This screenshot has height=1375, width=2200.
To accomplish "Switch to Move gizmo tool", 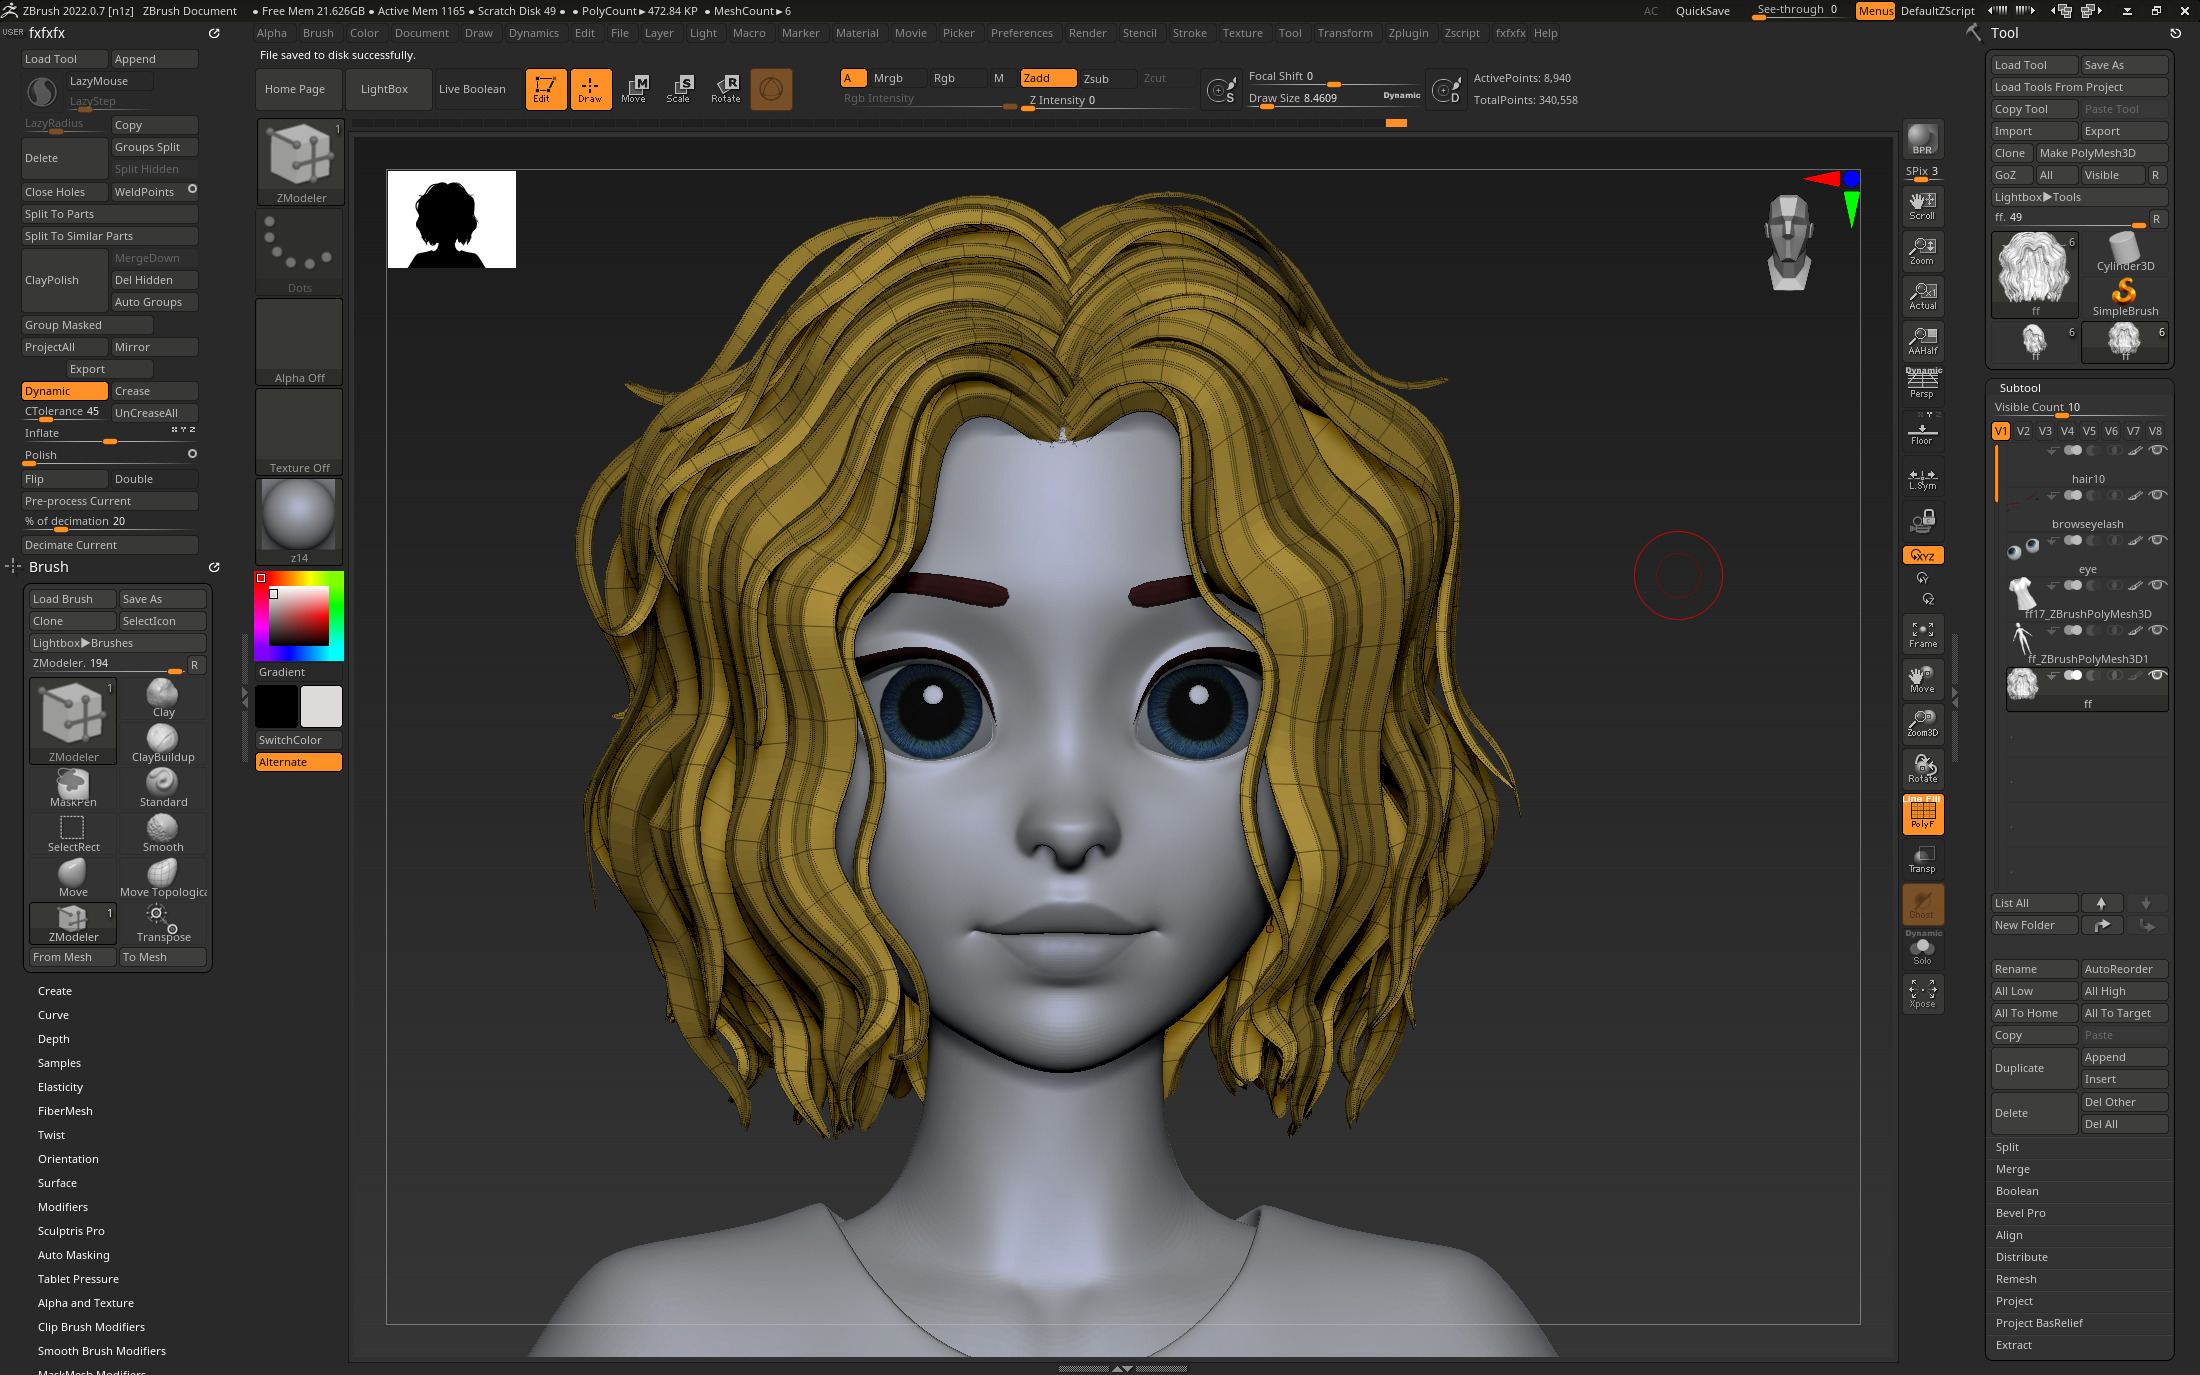I will pyautogui.click(x=634, y=89).
